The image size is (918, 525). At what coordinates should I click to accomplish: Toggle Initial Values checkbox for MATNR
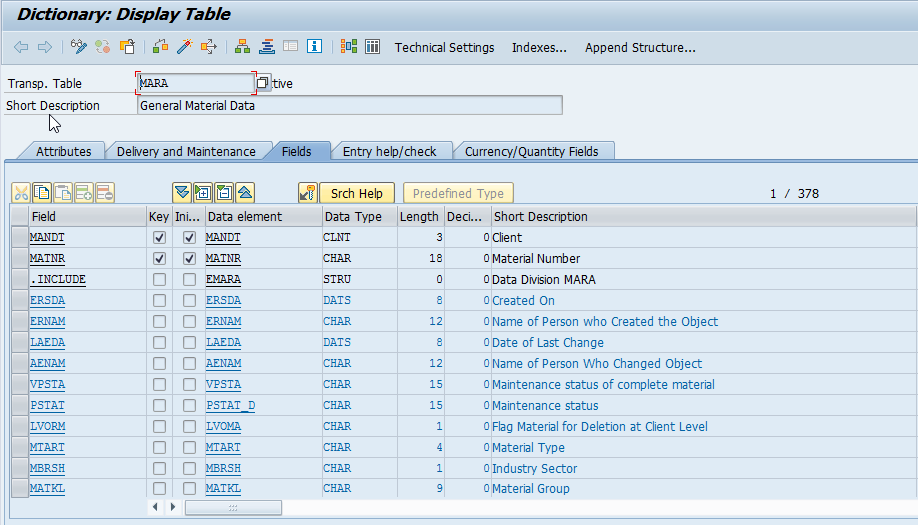coord(189,259)
